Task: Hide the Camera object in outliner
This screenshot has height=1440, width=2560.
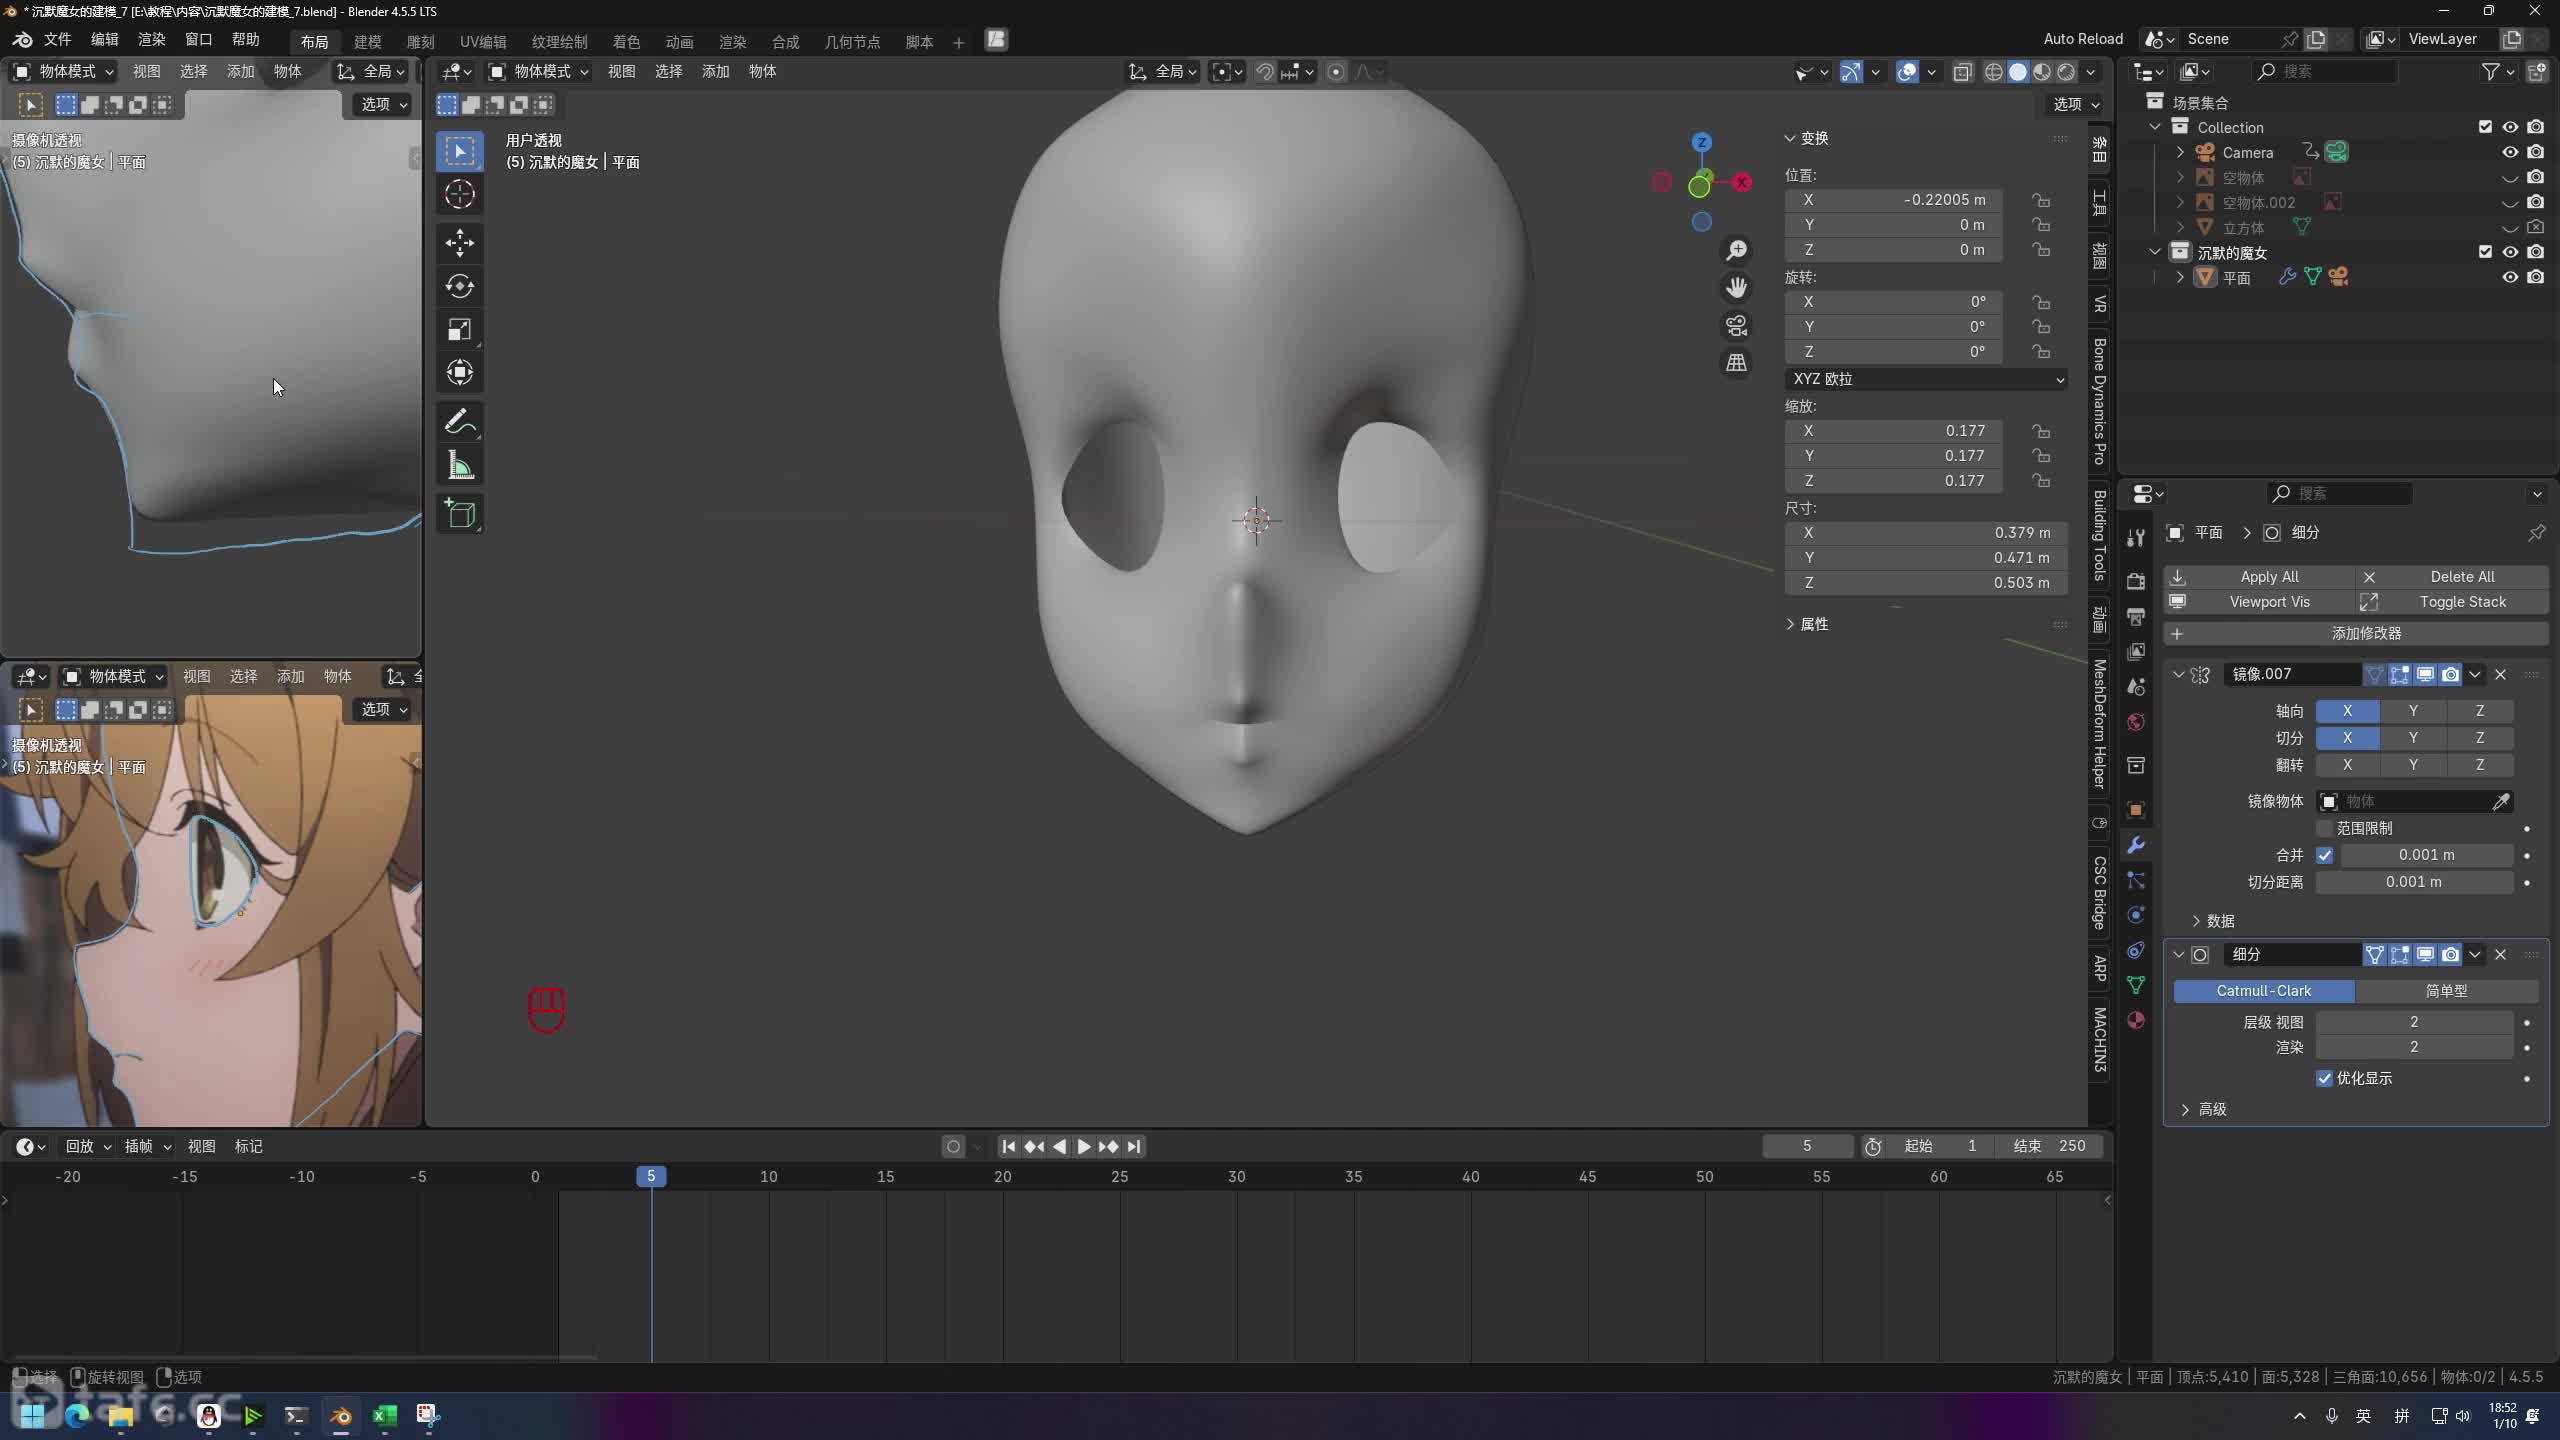Action: tap(2509, 152)
